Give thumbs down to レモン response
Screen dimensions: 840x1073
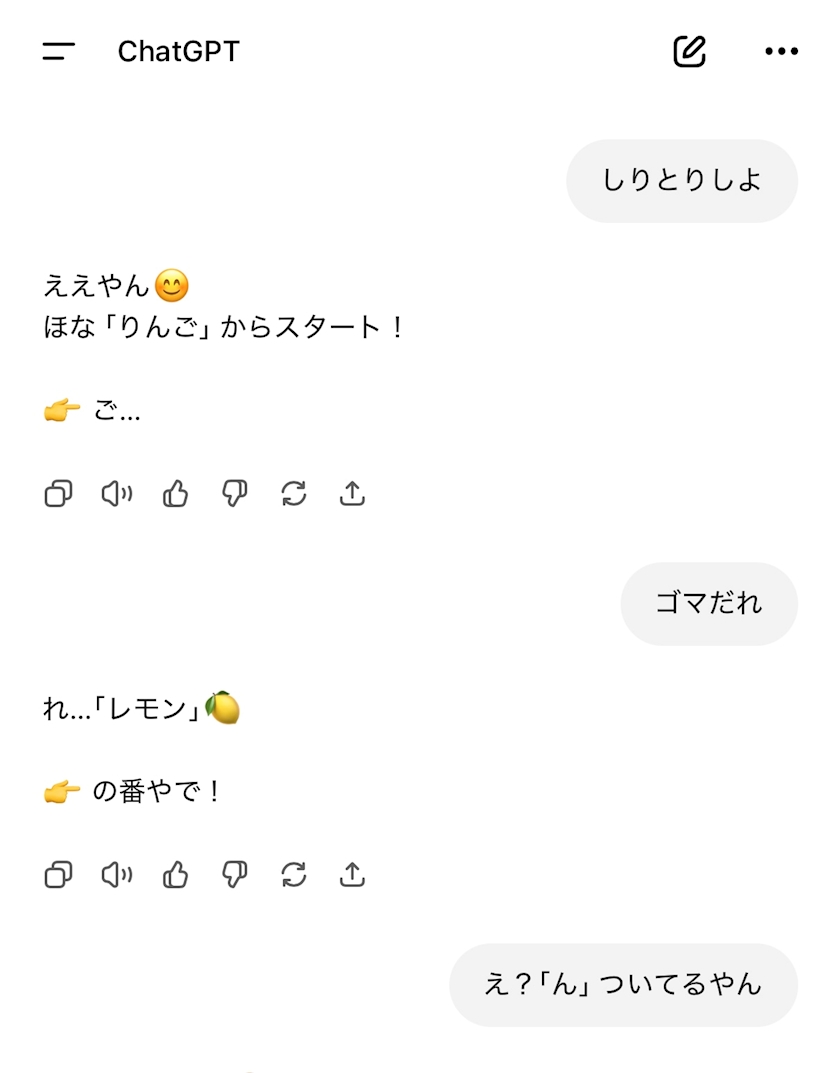click(235, 875)
